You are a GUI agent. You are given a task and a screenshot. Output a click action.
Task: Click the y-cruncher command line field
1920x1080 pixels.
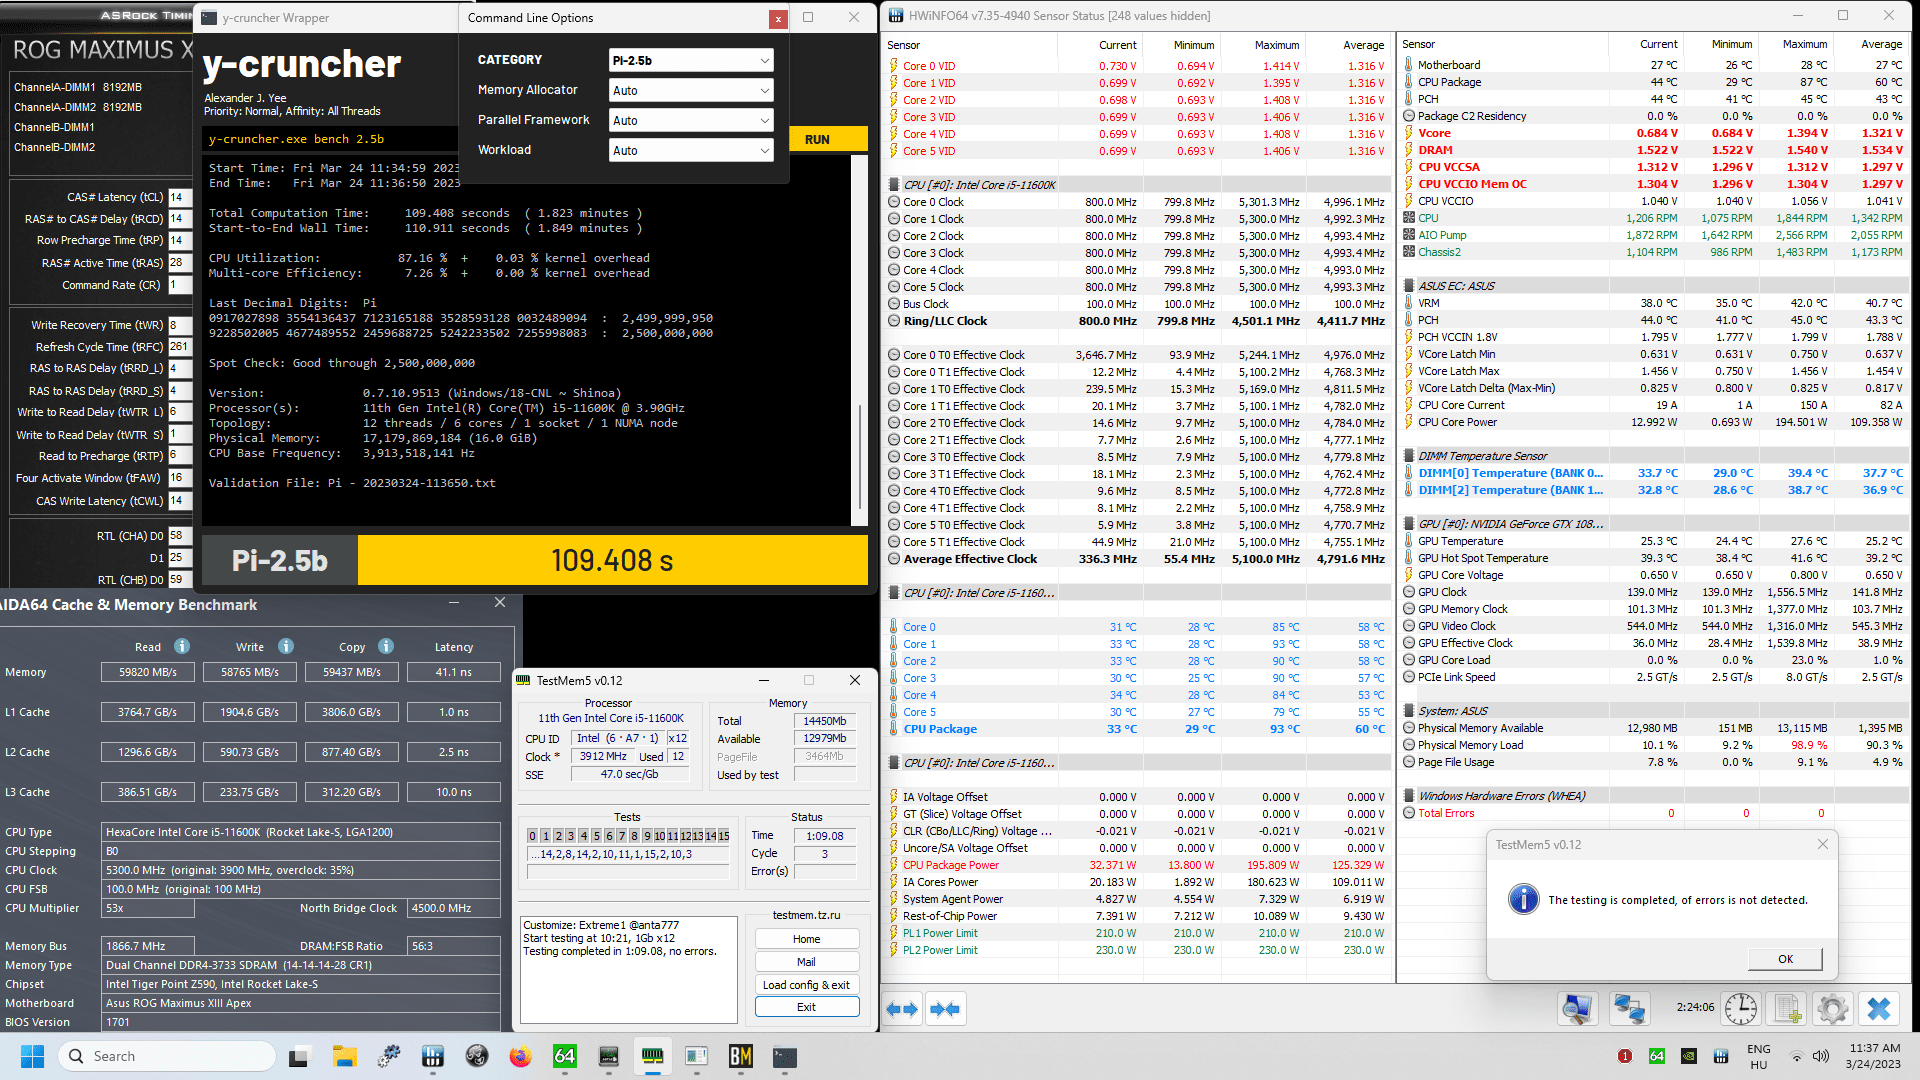pos(330,140)
